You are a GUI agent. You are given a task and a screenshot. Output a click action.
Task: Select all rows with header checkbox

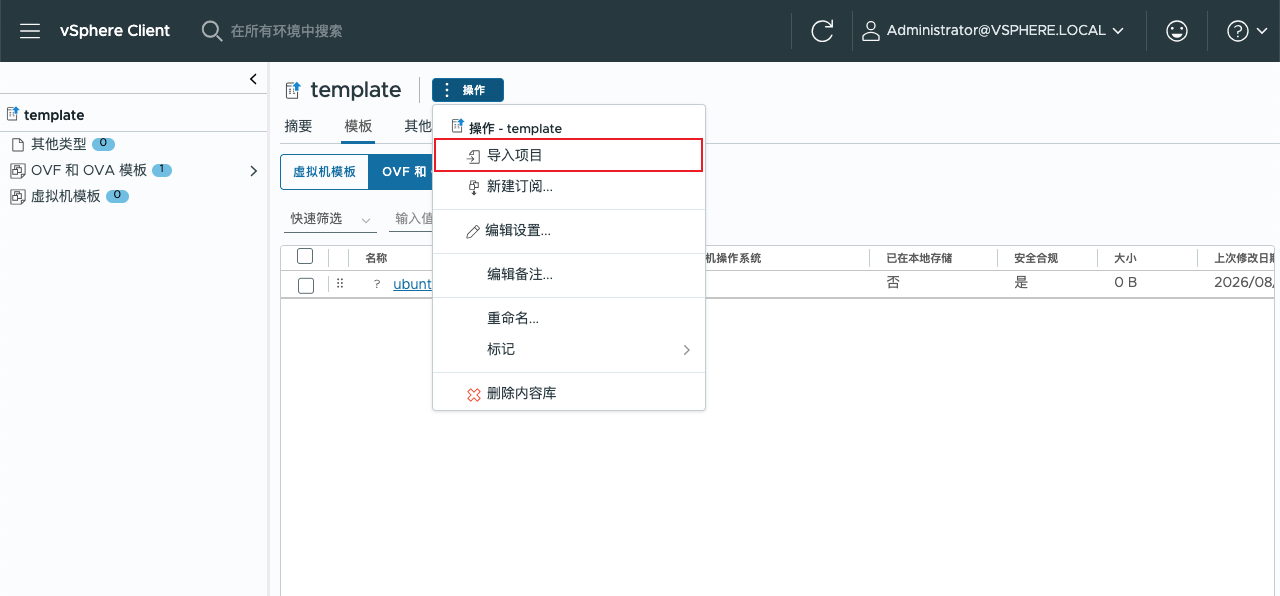[306, 257]
